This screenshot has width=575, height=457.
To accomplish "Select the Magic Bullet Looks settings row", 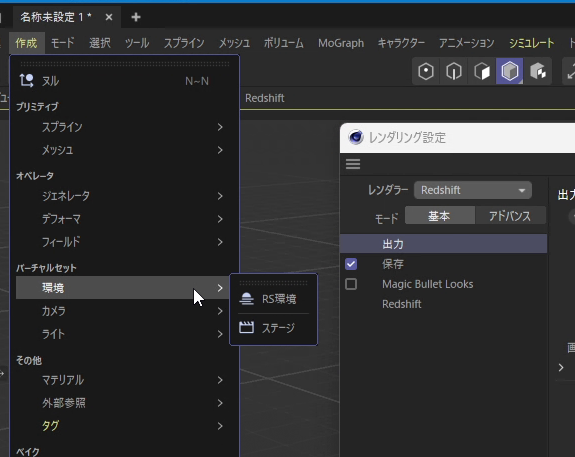I will (444, 284).
